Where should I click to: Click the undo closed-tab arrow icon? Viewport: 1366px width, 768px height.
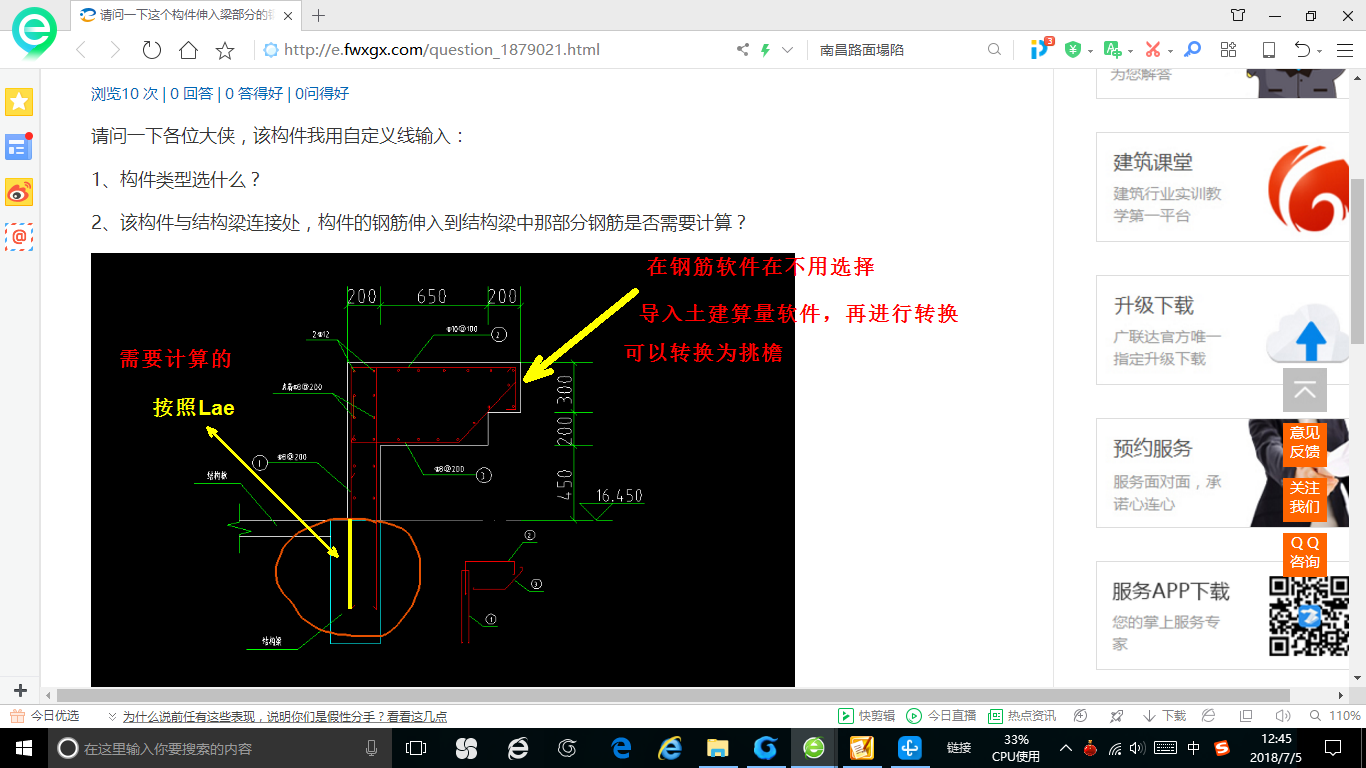pyautogui.click(x=1303, y=49)
